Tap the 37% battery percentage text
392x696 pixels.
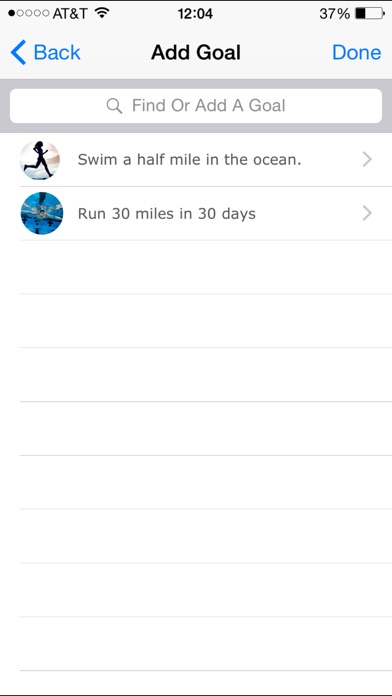pos(335,14)
